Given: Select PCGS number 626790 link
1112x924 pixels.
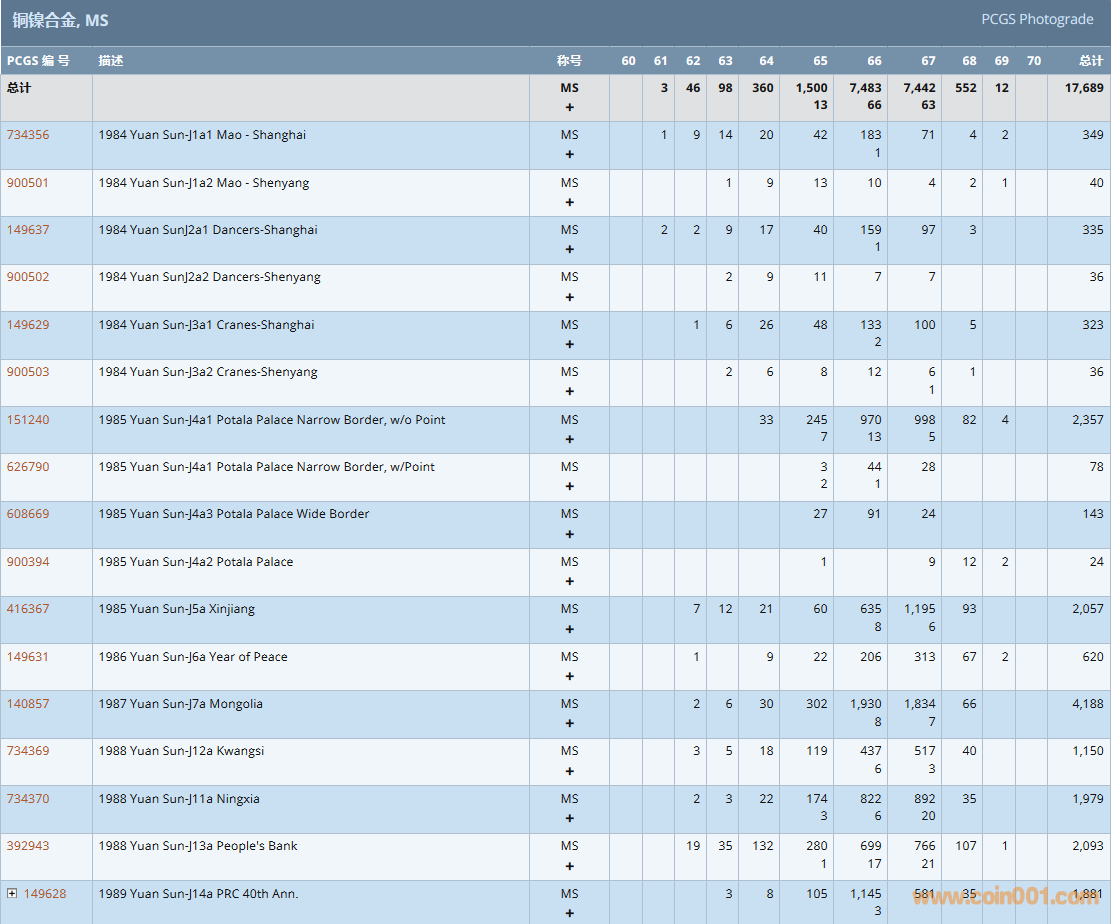Looking at the screenshot, I should pyautogui.click(x=28, y=467).
